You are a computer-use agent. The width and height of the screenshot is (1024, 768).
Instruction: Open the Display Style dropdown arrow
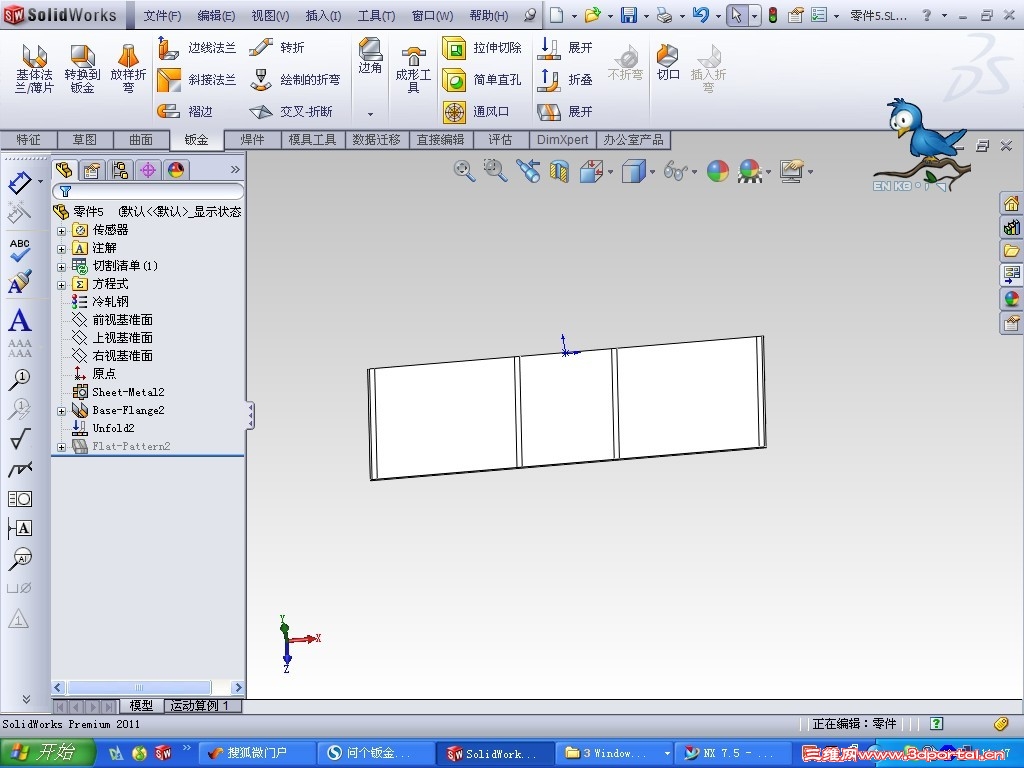click(652, 172)
